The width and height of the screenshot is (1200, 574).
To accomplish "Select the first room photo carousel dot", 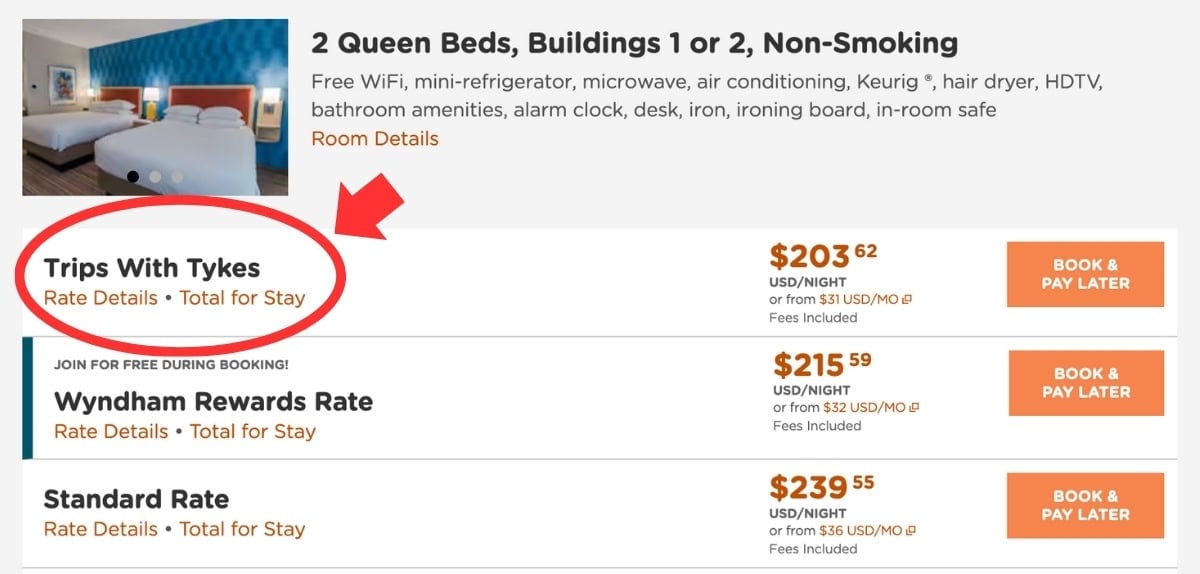I will 133,177.
